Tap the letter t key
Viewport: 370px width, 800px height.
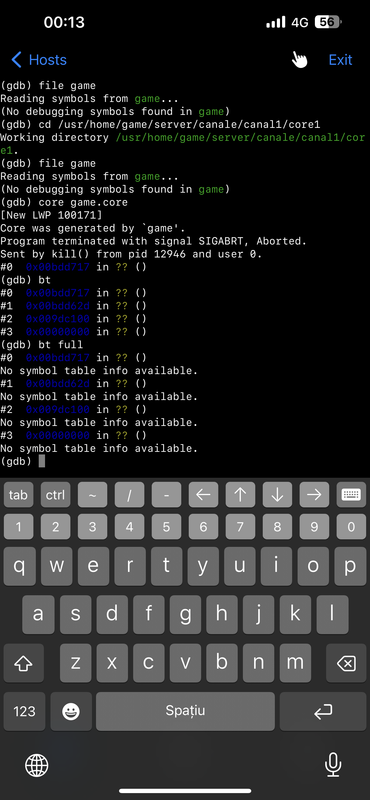coord(166,566)
